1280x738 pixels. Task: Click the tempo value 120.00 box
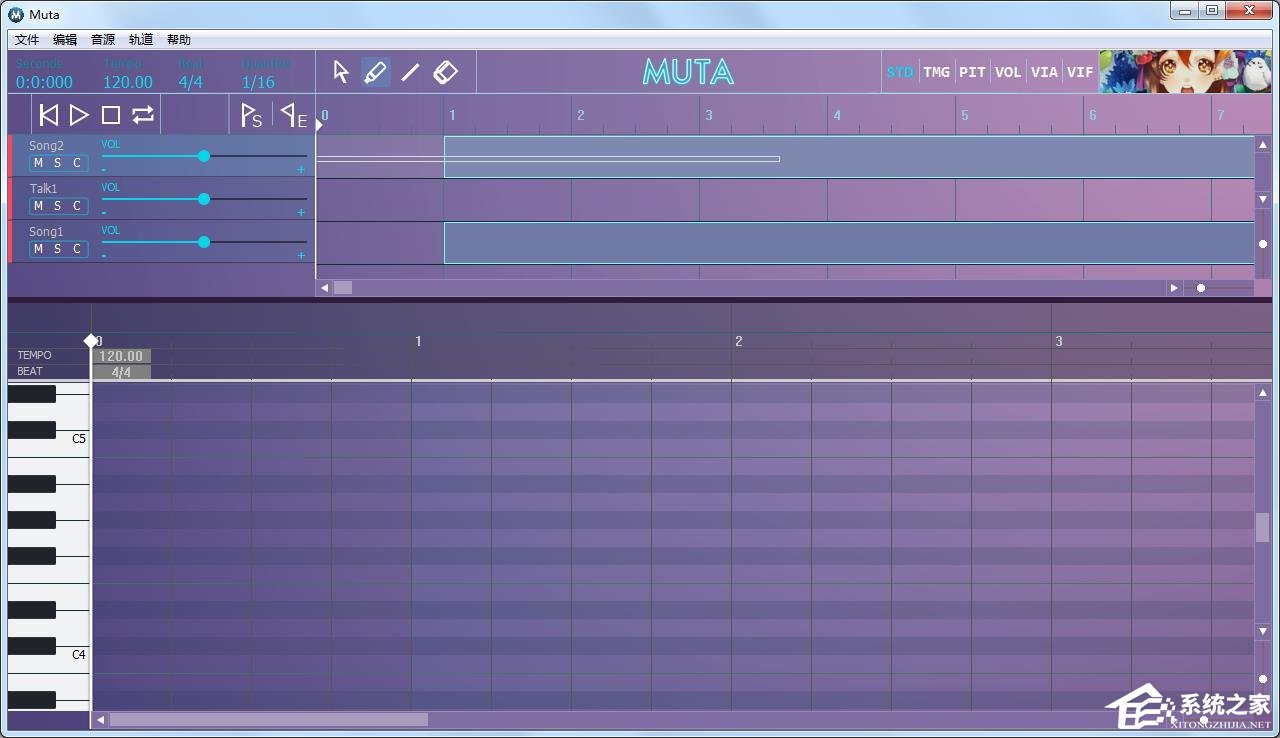121,356
